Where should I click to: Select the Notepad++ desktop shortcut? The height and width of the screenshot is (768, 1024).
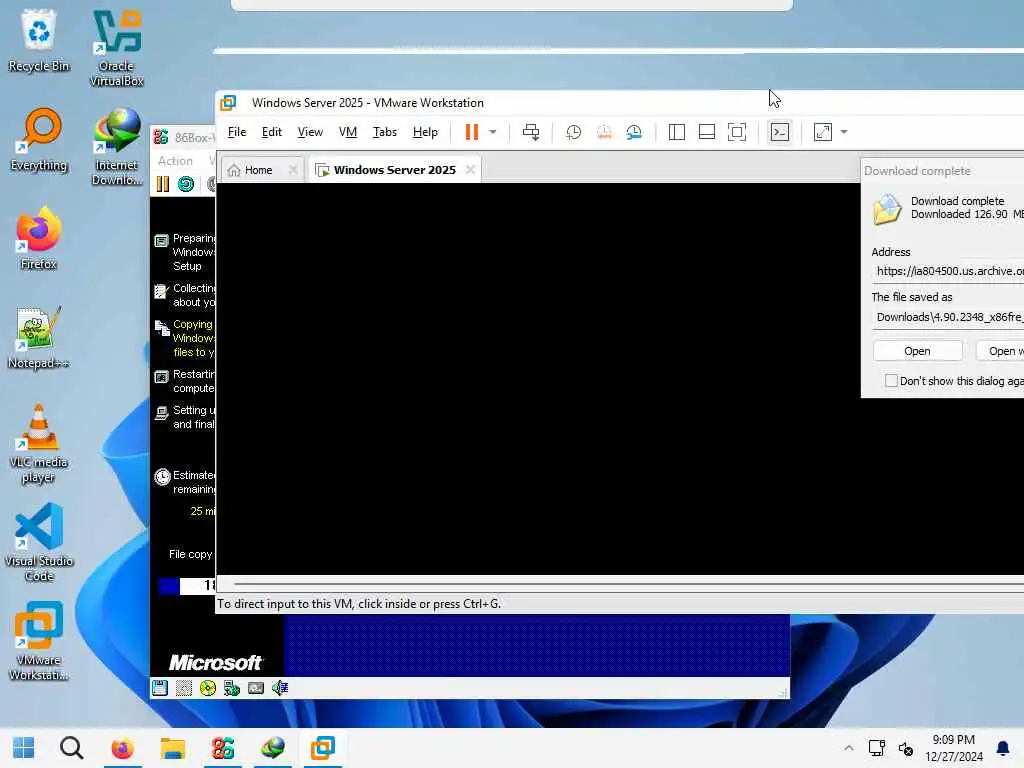tap(39, 338)
